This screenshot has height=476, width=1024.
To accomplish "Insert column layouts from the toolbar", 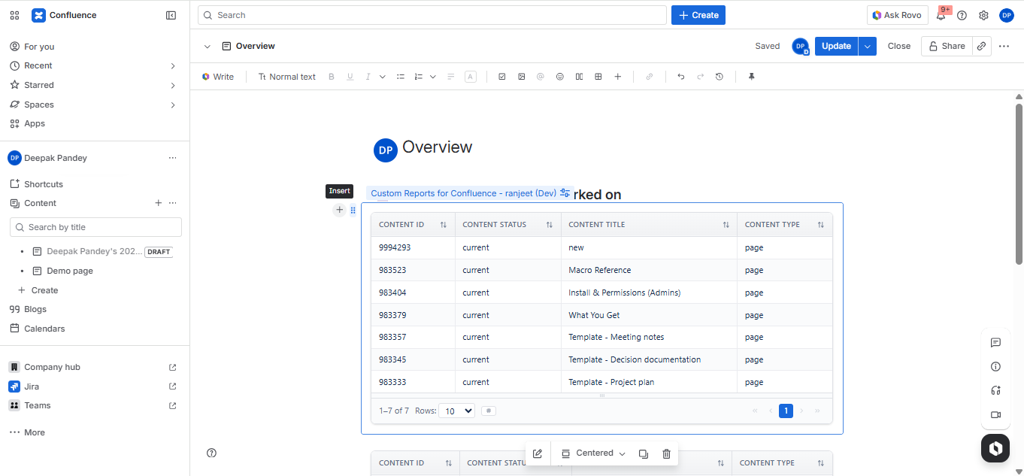I will [579, 76].
